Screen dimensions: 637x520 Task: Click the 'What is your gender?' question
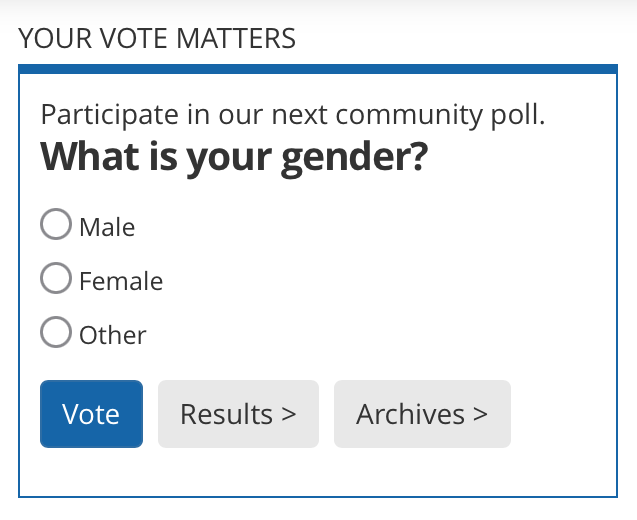pos(234,157)
